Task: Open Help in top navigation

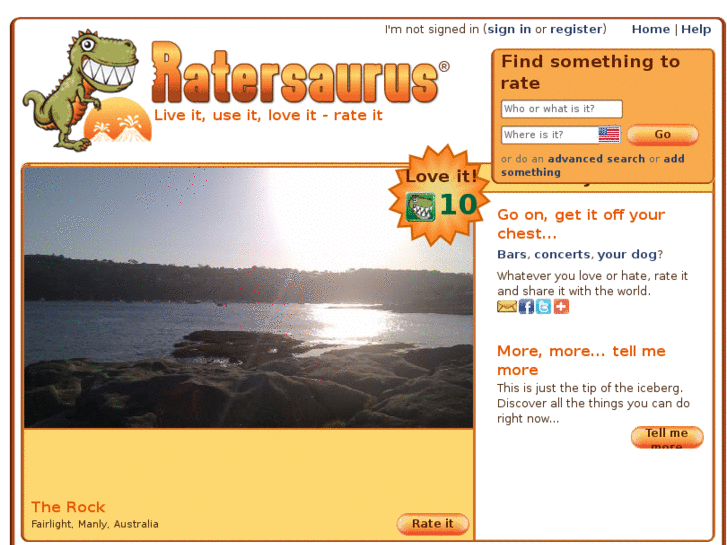Action: click(695, 29)
